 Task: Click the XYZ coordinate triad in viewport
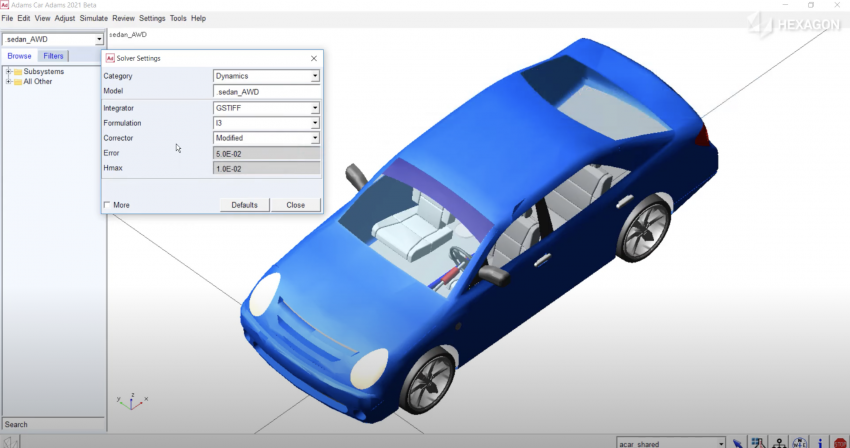pos(132,402)
